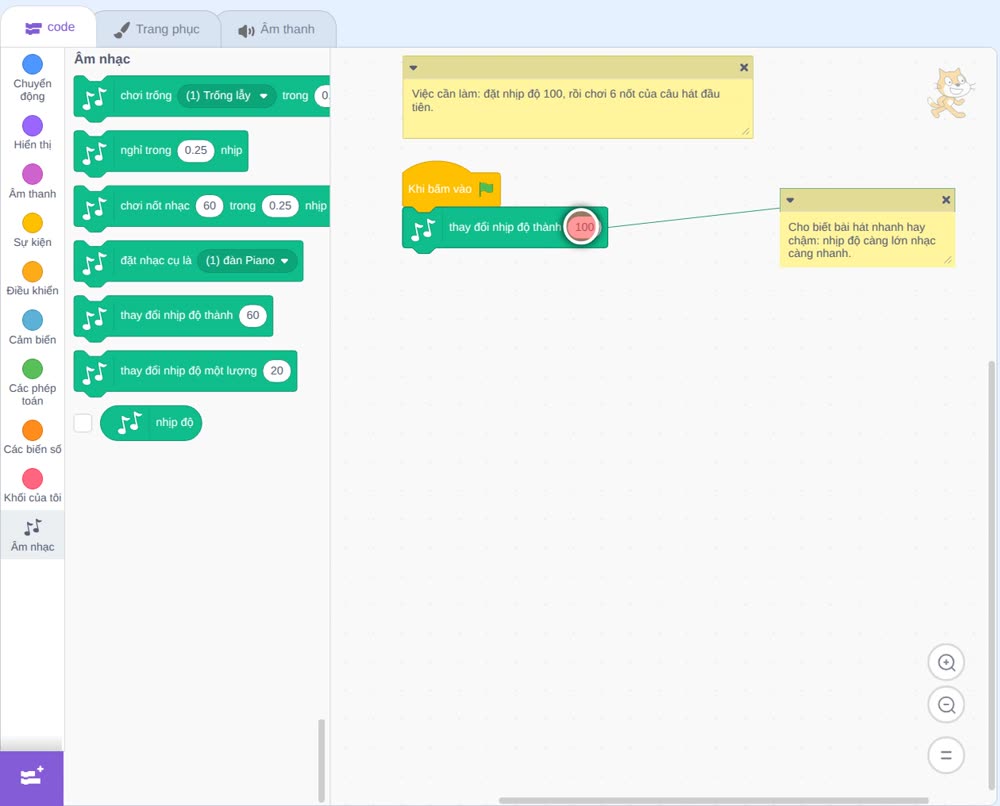Viewport: 1000px width, 806px height.
Task: Delete the Cho biết bài hát comment
Action: (x=946, y=200)
